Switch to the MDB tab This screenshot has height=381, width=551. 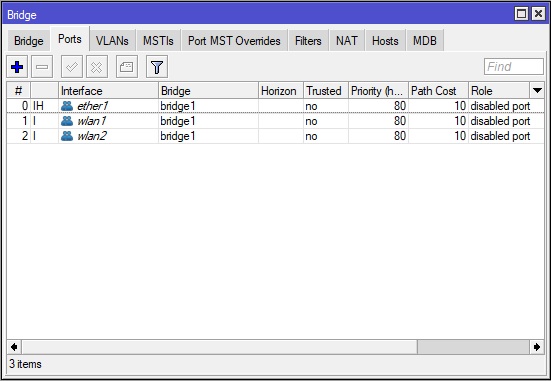pos(424,41)
